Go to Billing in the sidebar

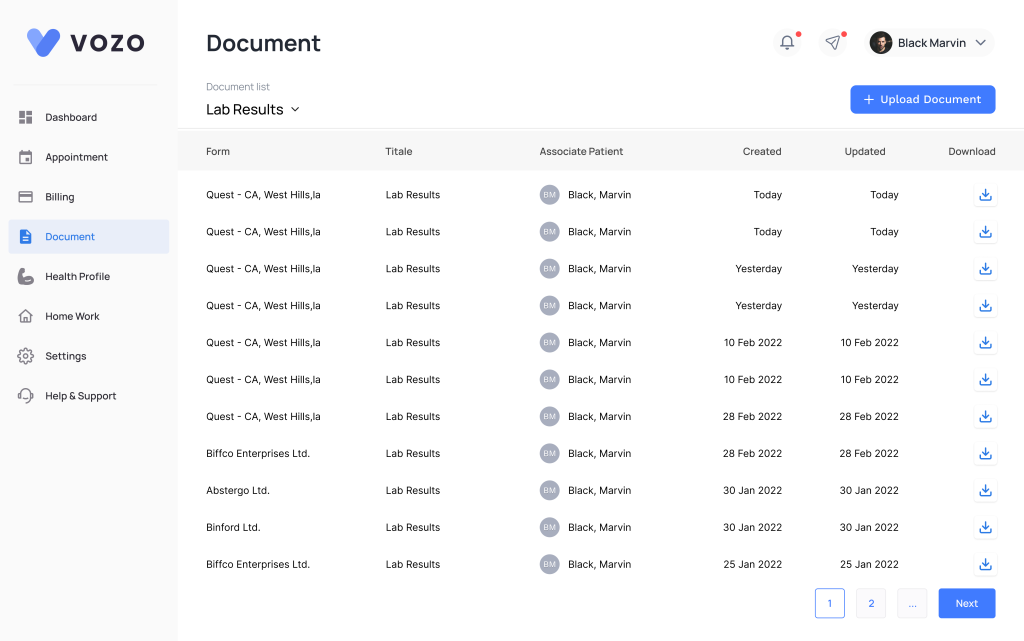(x=60, y=197)
